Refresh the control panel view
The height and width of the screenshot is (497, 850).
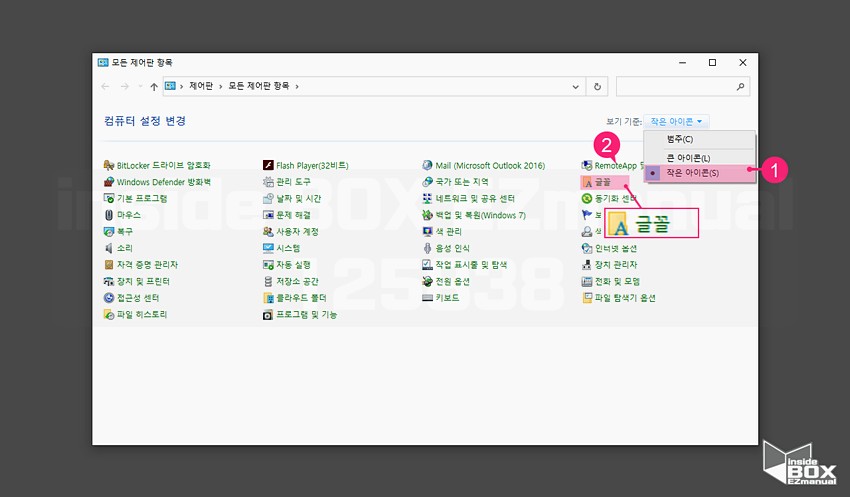click(597, 87)
